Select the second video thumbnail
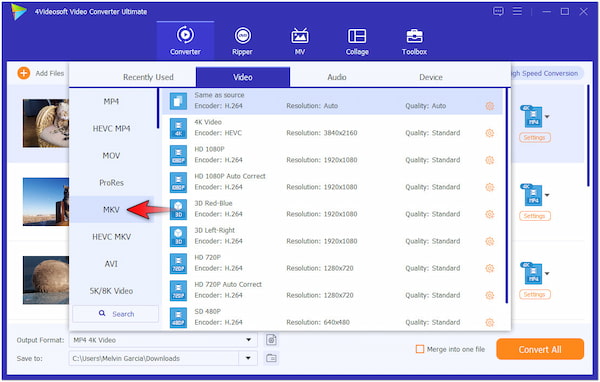Viewport: 600px width, 382px height. (46, 202)
